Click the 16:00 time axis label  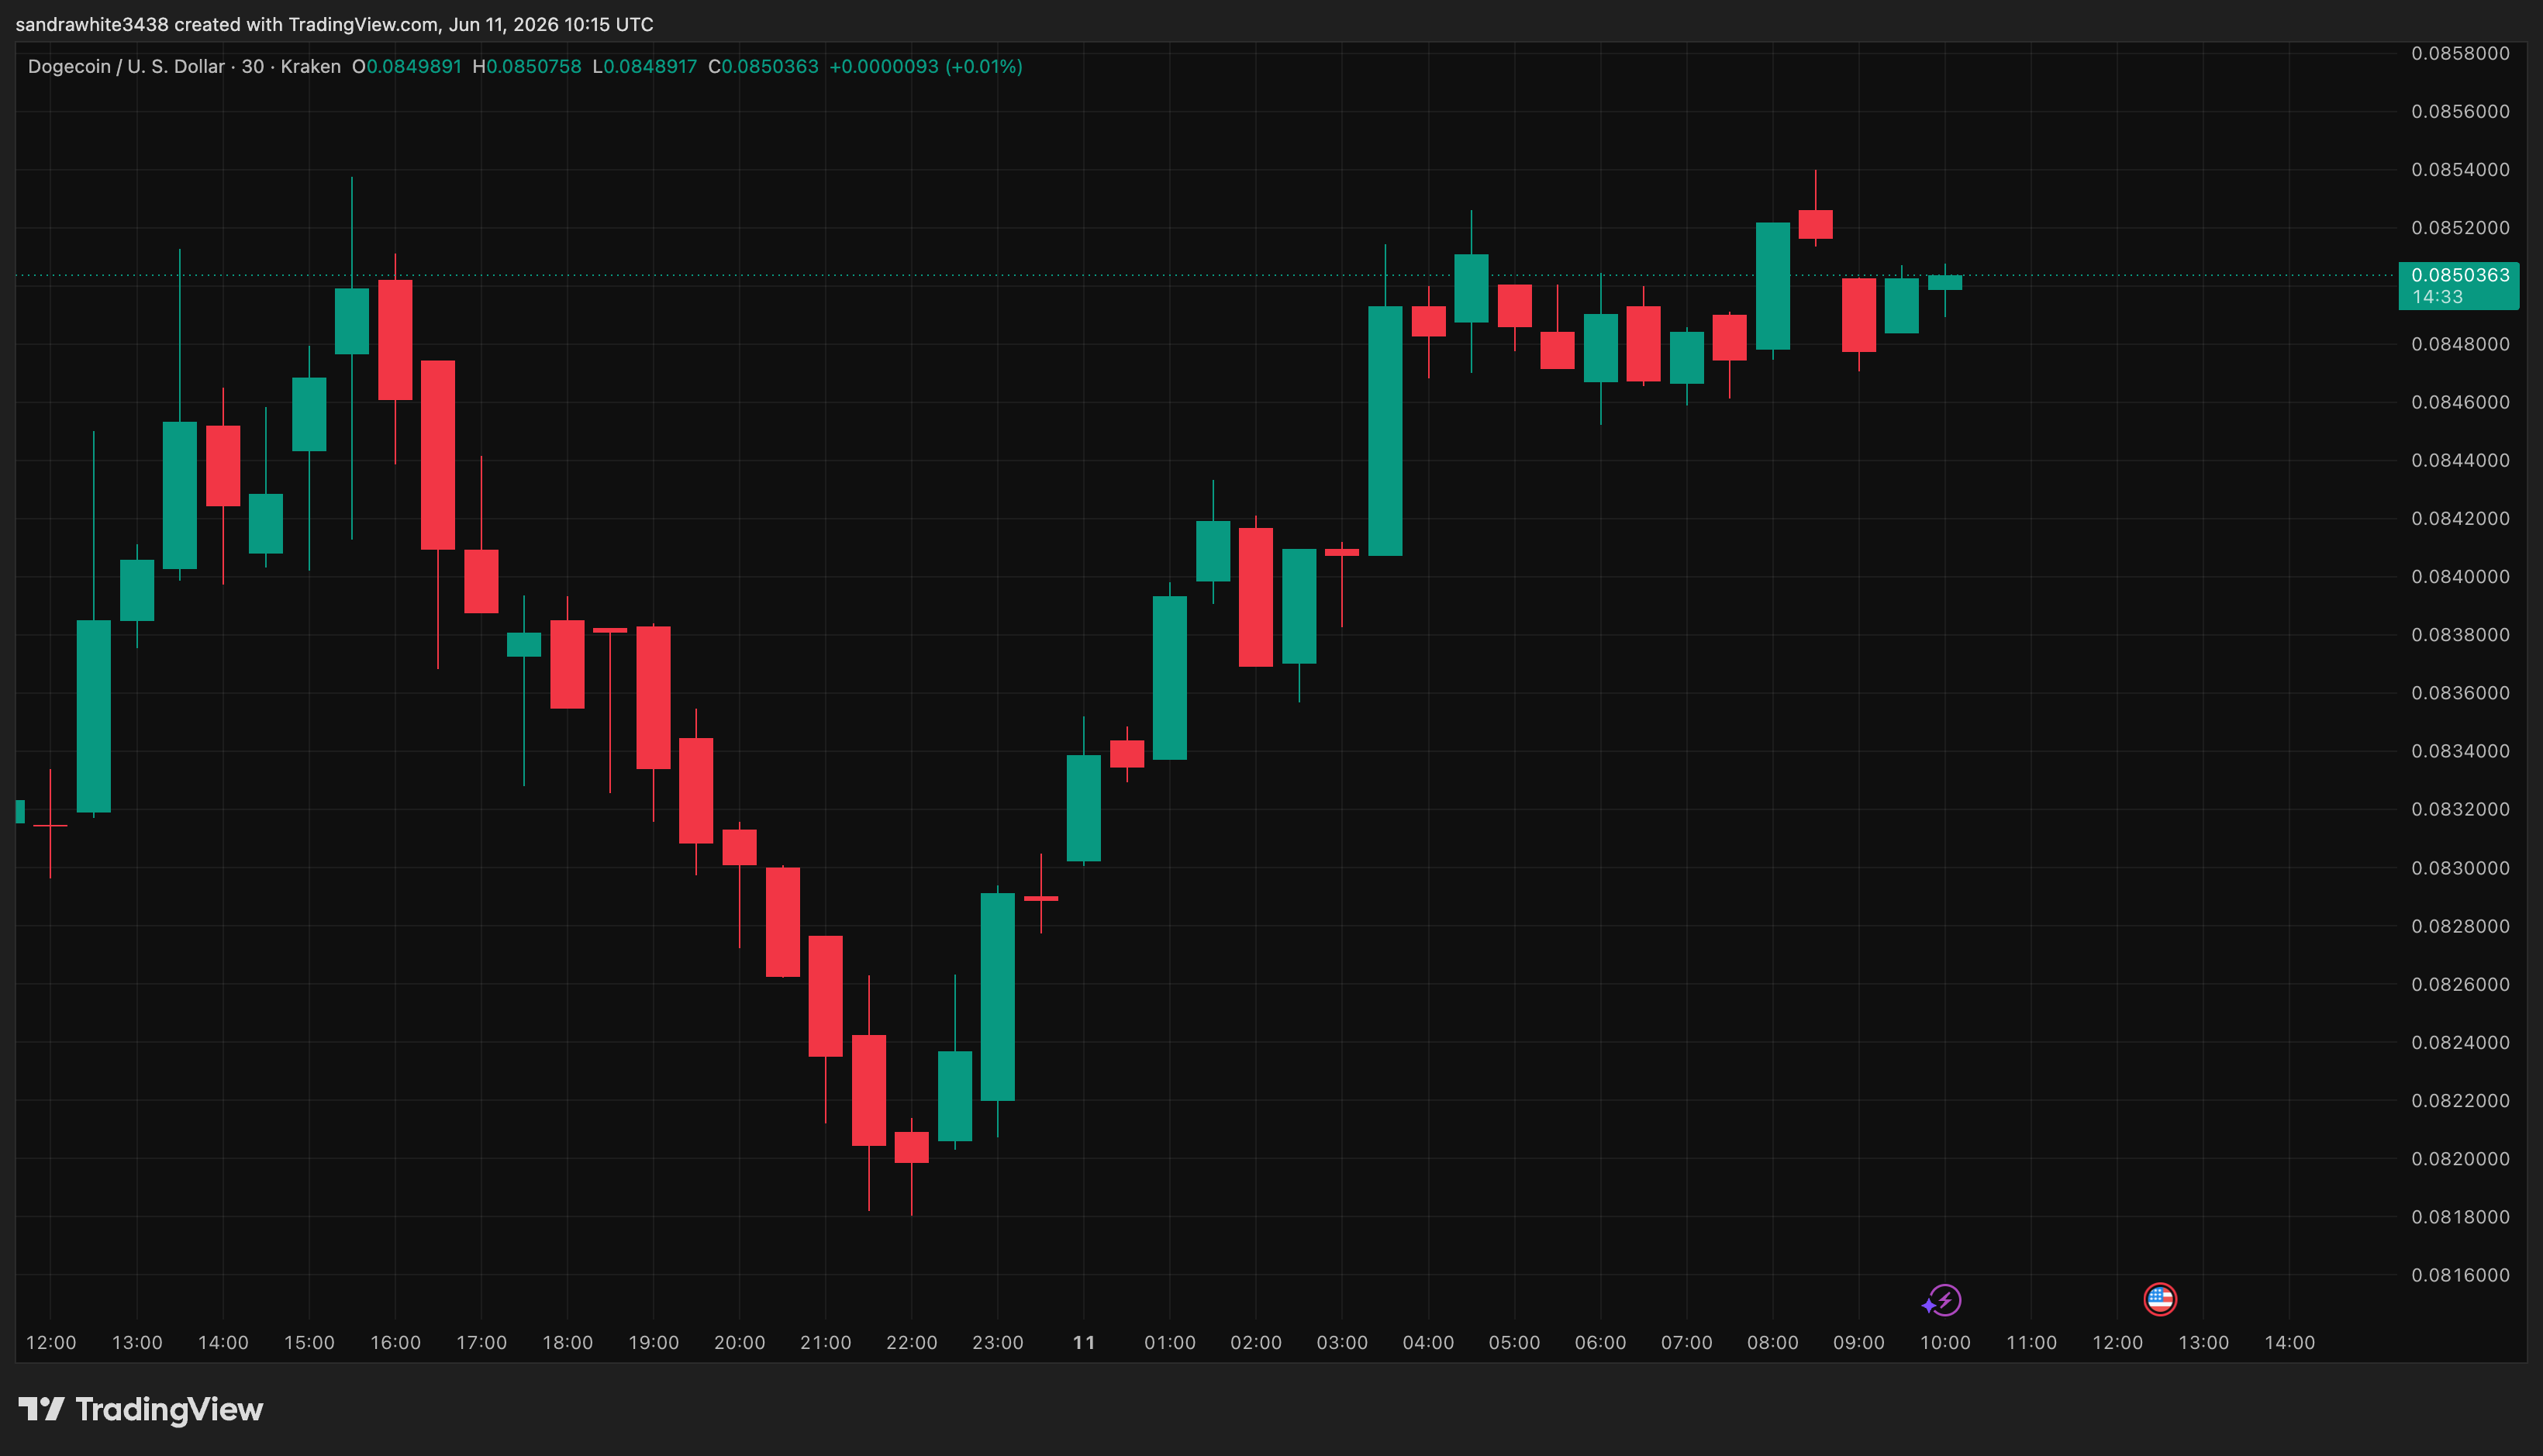coord(395,1342)
